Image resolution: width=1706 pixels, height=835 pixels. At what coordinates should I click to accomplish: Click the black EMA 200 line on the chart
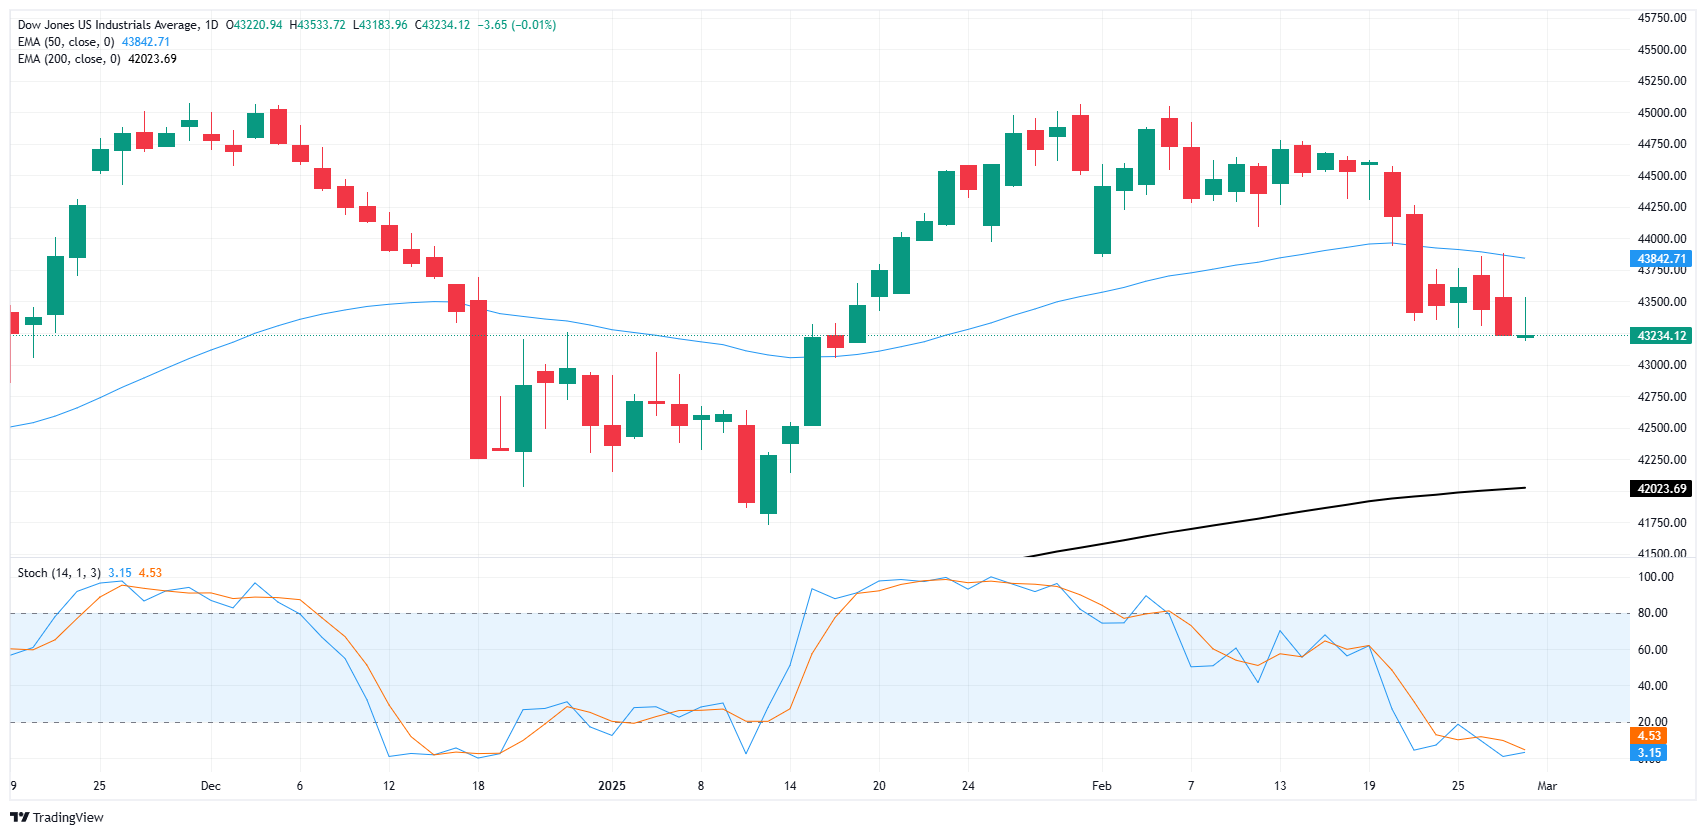click(x=1300, y=511)
